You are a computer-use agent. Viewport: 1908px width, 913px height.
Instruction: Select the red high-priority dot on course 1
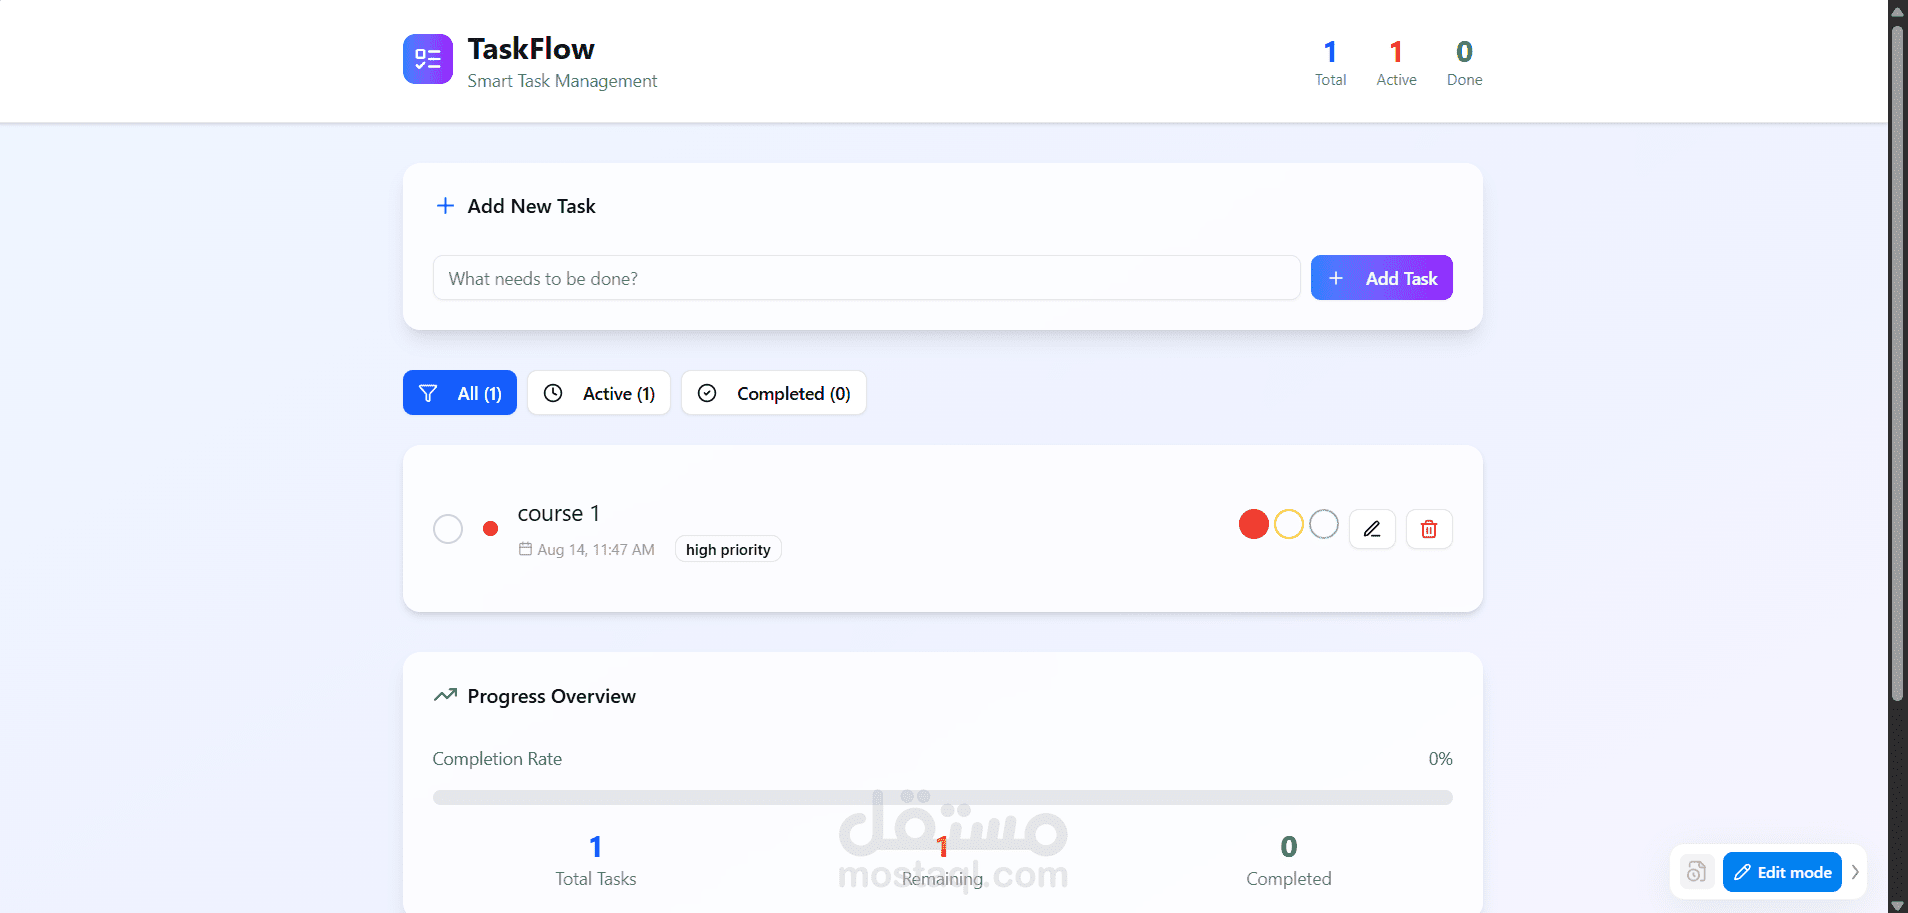[x=491, y=528]
